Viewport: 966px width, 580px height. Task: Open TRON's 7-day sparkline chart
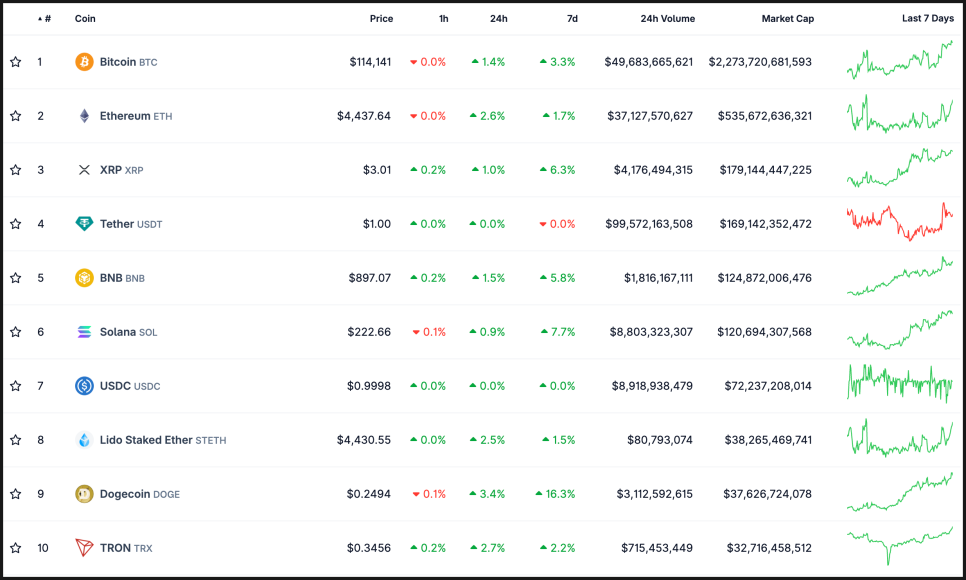(900, 545)
